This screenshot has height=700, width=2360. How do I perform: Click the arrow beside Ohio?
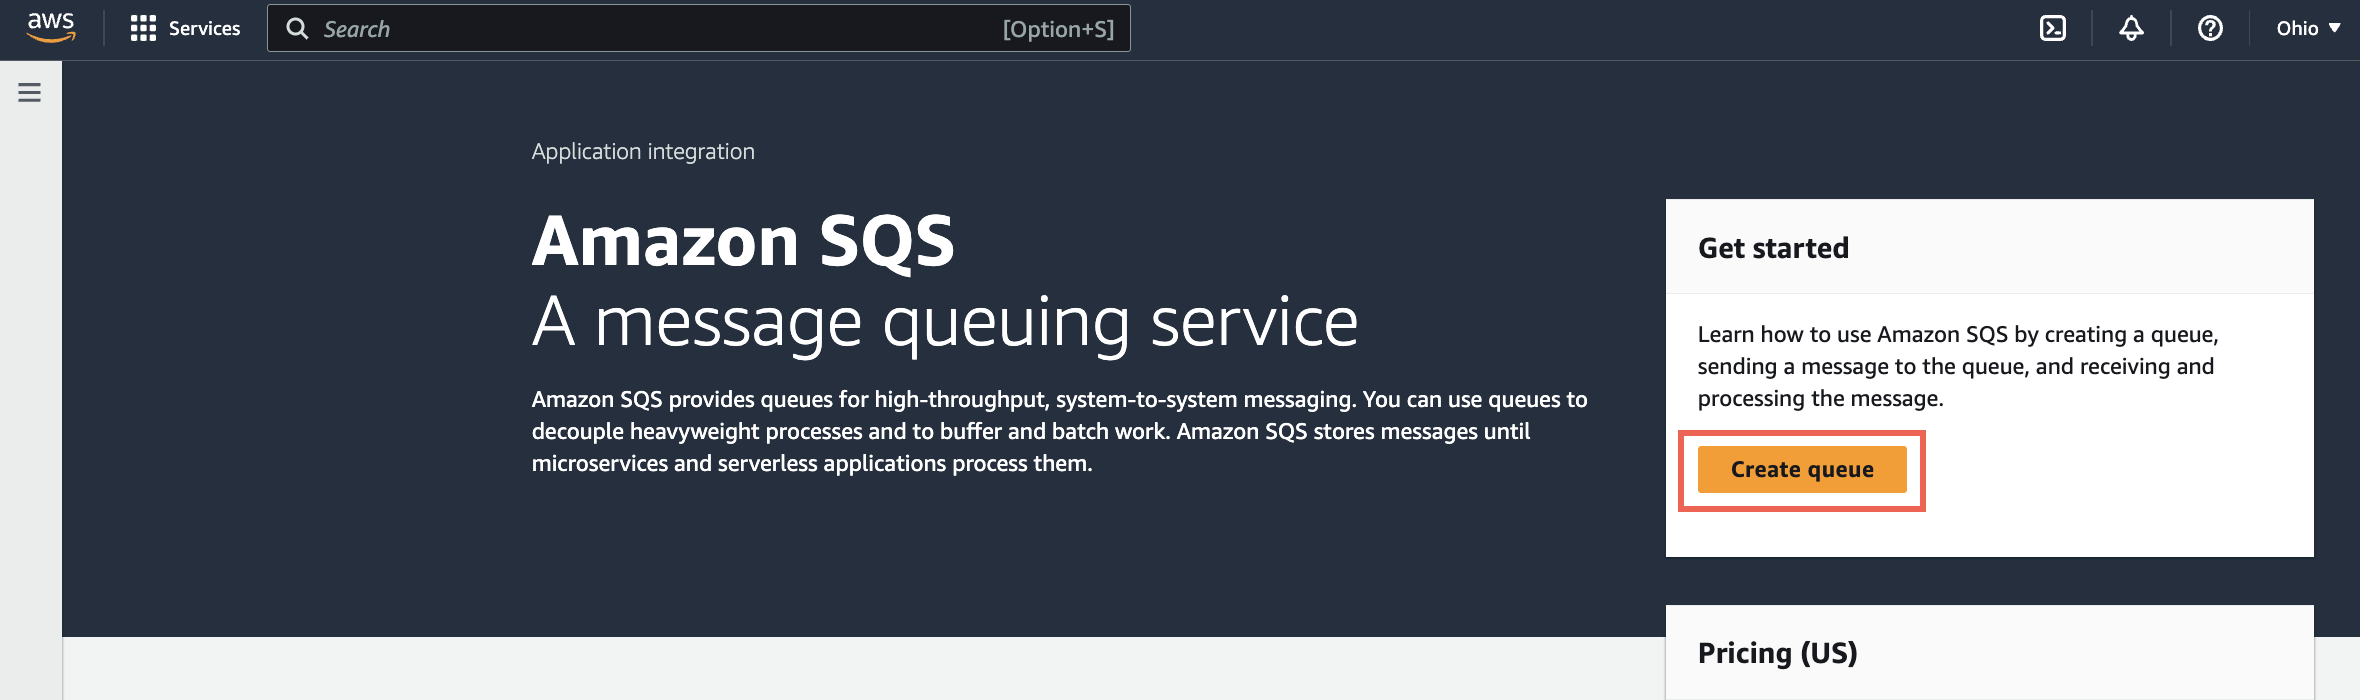[x=2335, y=28]
